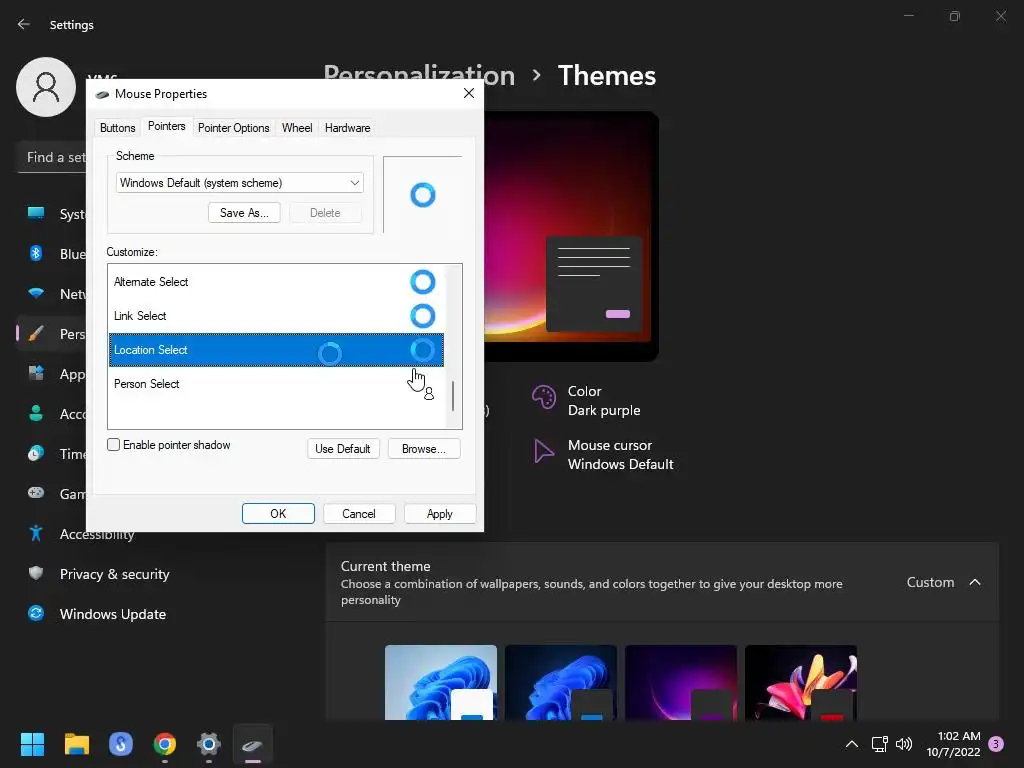Open Google Chrome from the taskbar

165,744
